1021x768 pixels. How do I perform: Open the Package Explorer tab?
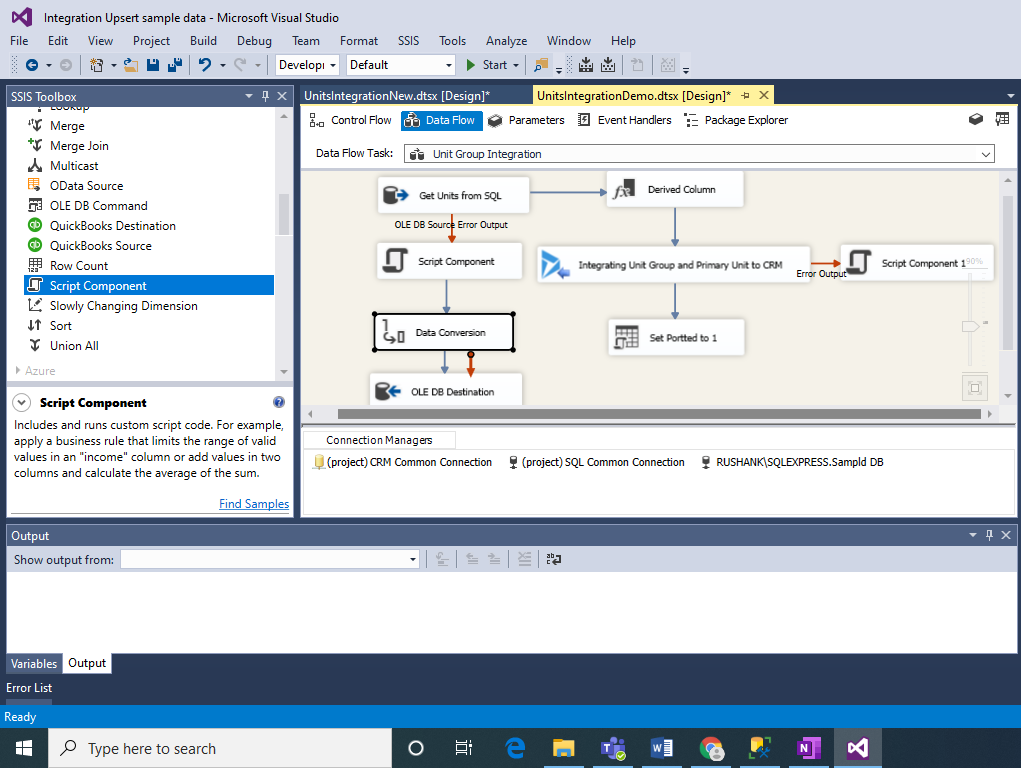pos(736,120)
